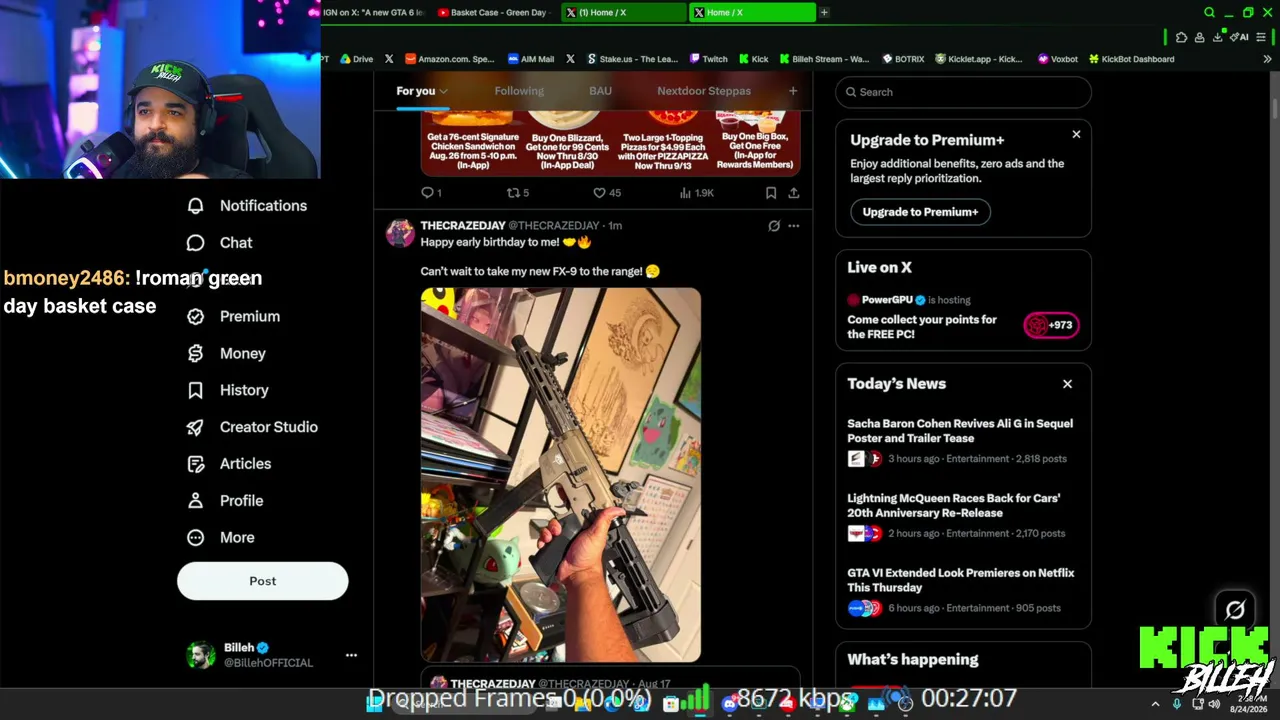1280x720 pixels.
Task: Launch Creator Studio rocket icon
Action: click(196, 427)
